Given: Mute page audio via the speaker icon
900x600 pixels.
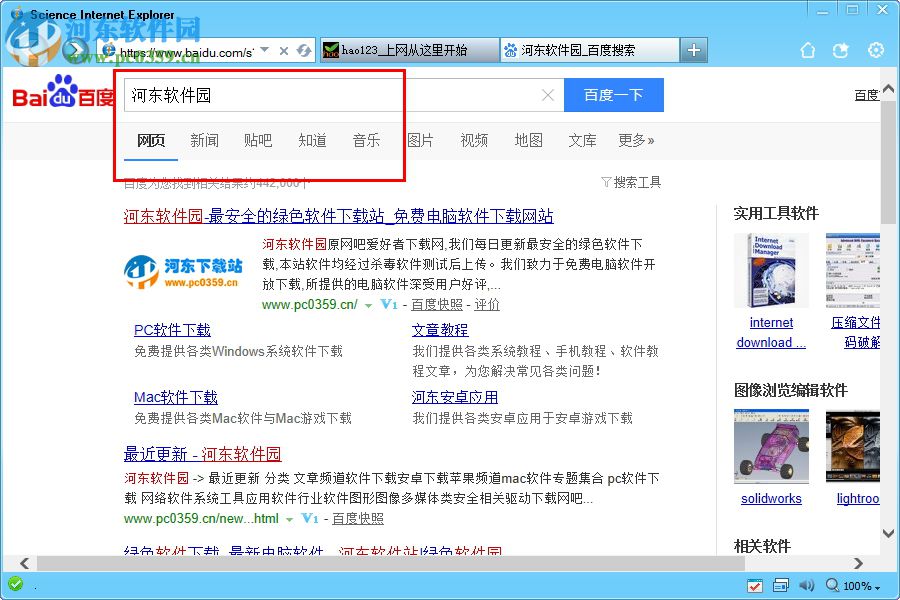Looking at the screenshot, I should 807,585.
